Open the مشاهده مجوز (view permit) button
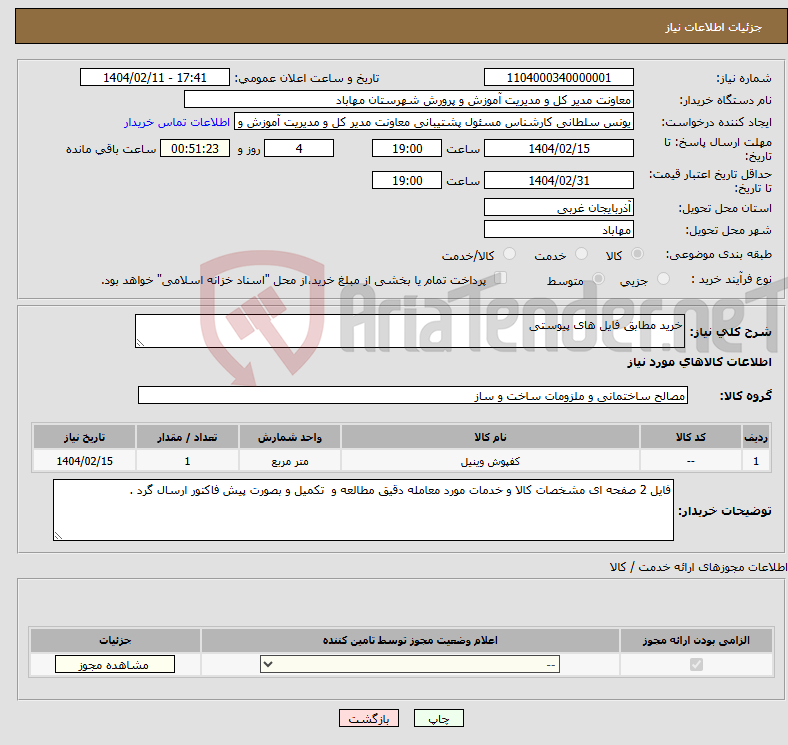 coord(115,664)
